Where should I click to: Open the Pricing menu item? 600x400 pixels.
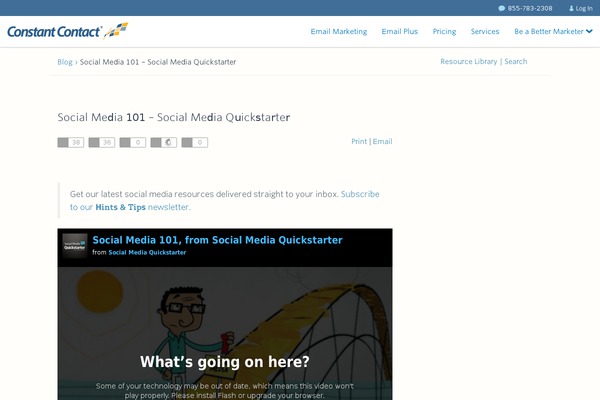[444, 31]
